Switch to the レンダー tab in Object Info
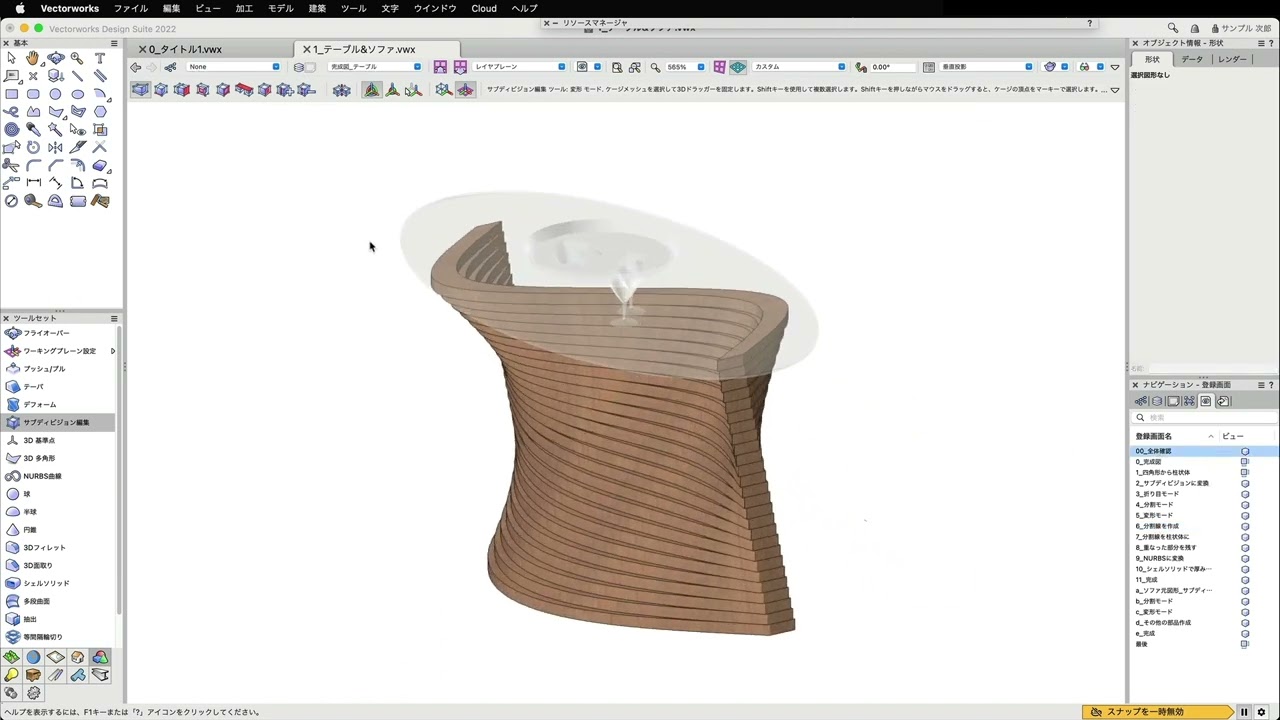The height and width of the screenshot is (720, 1280). pos(1232,59)
